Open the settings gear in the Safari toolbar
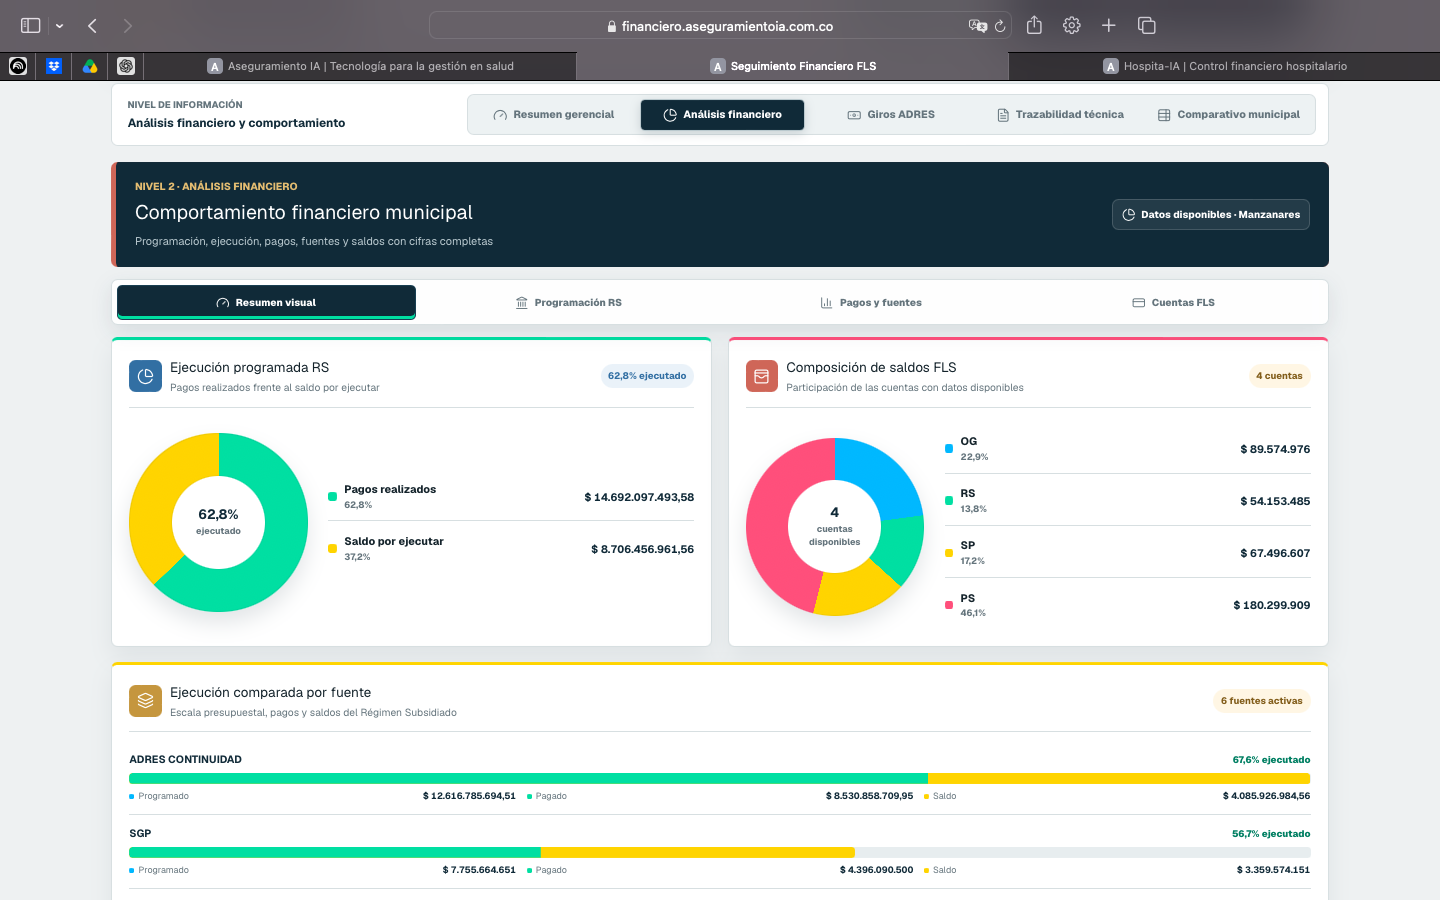Screen dimensions: 1440x900 [x=1072, y=26]
